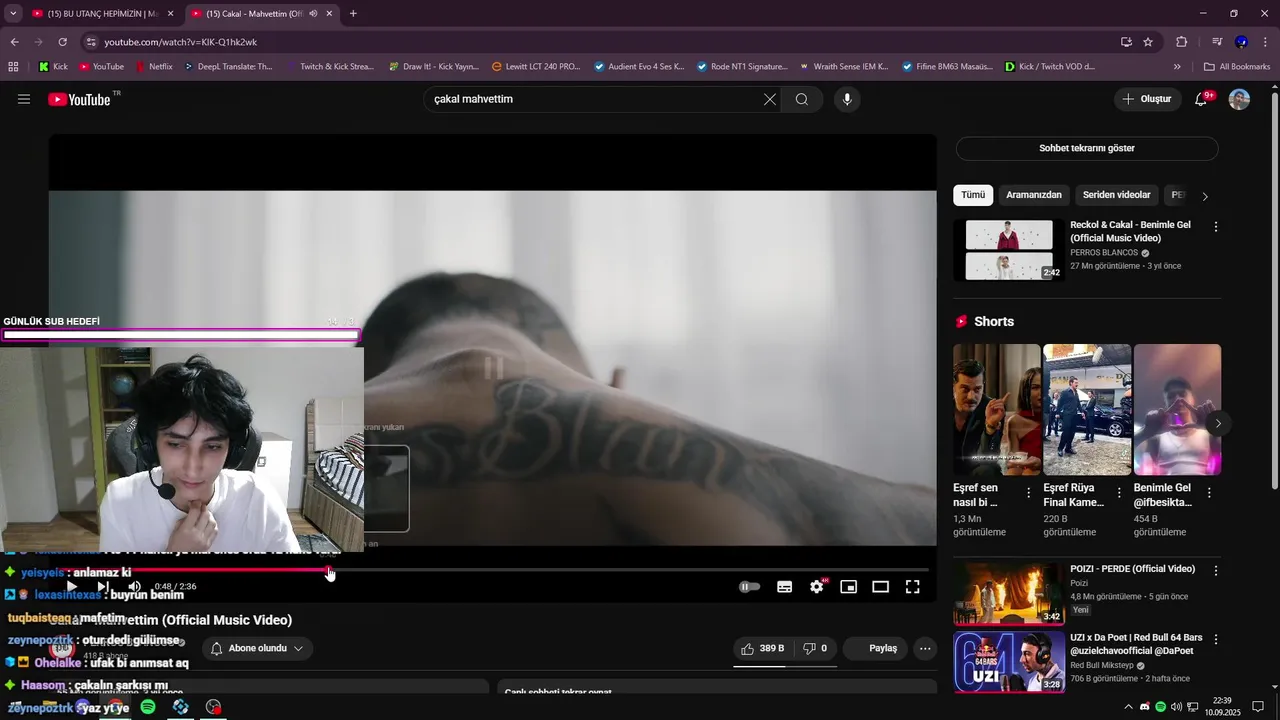Switch to theater mode

(881, 587)
